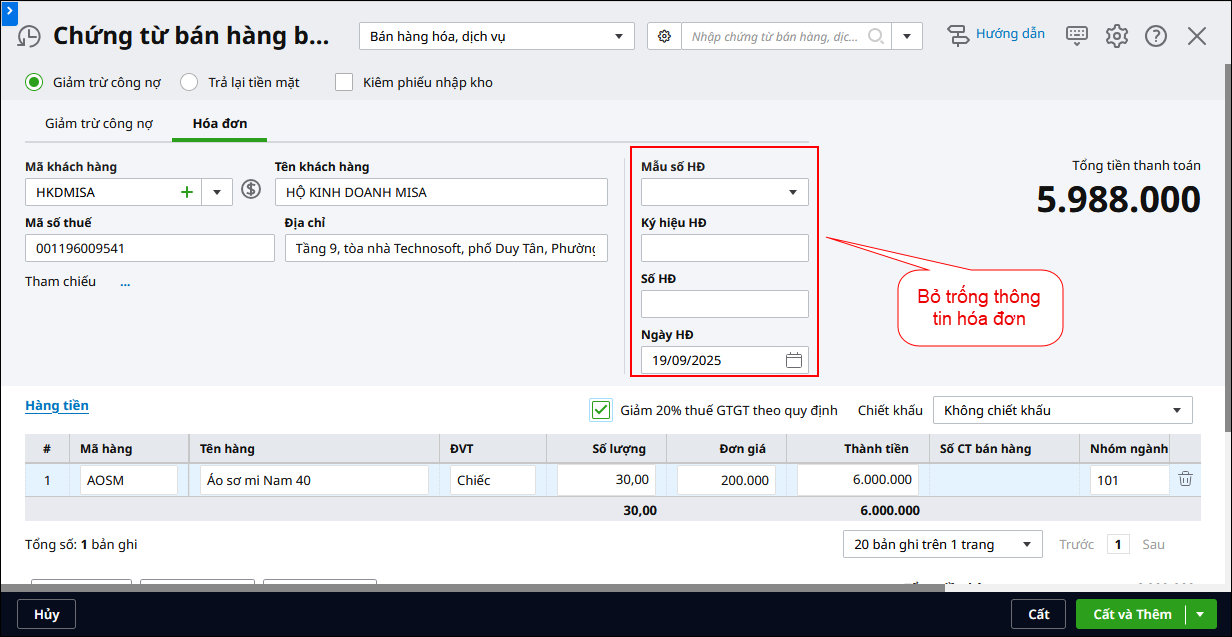Screen dimensions: 1232x637
Task: Open the Chiết khấu dropdown
Action: pos(1062,410)
